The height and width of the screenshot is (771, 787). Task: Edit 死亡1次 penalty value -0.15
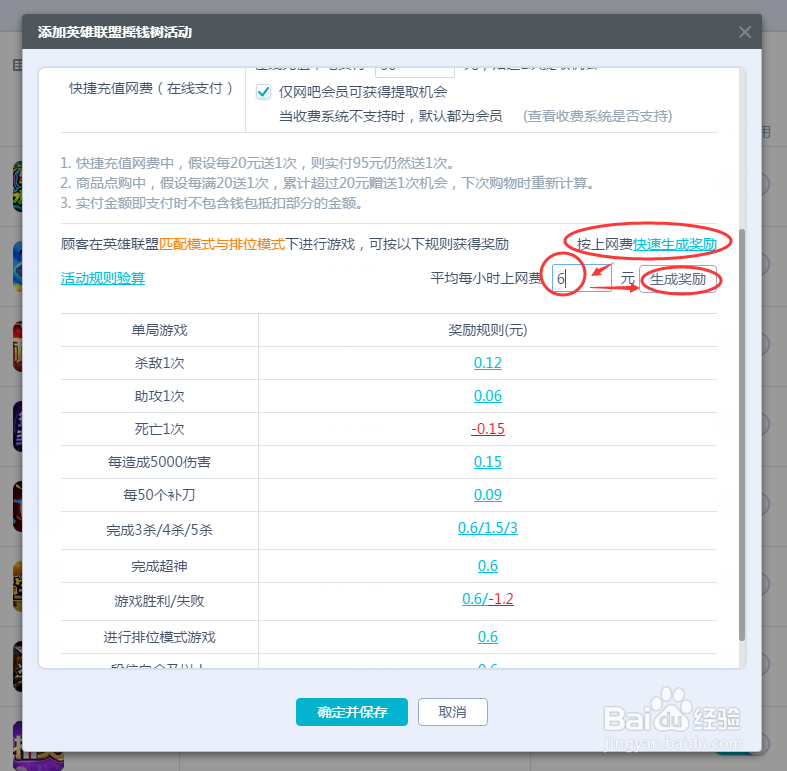pyautogui.click(x=487, y=429)
